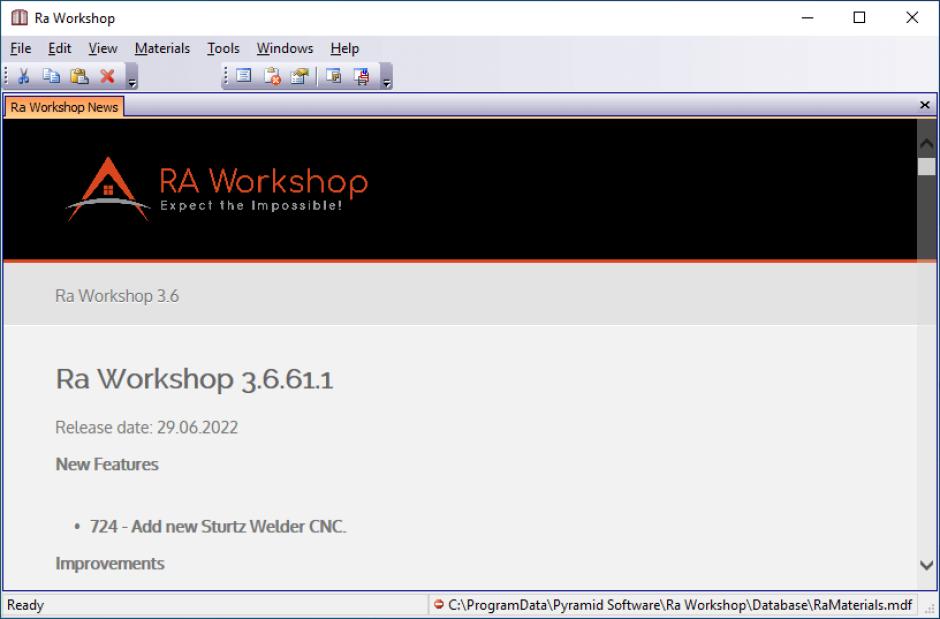
Task: Click the Improvements heading
Action: pyautogui.click(x=110, y=564)
